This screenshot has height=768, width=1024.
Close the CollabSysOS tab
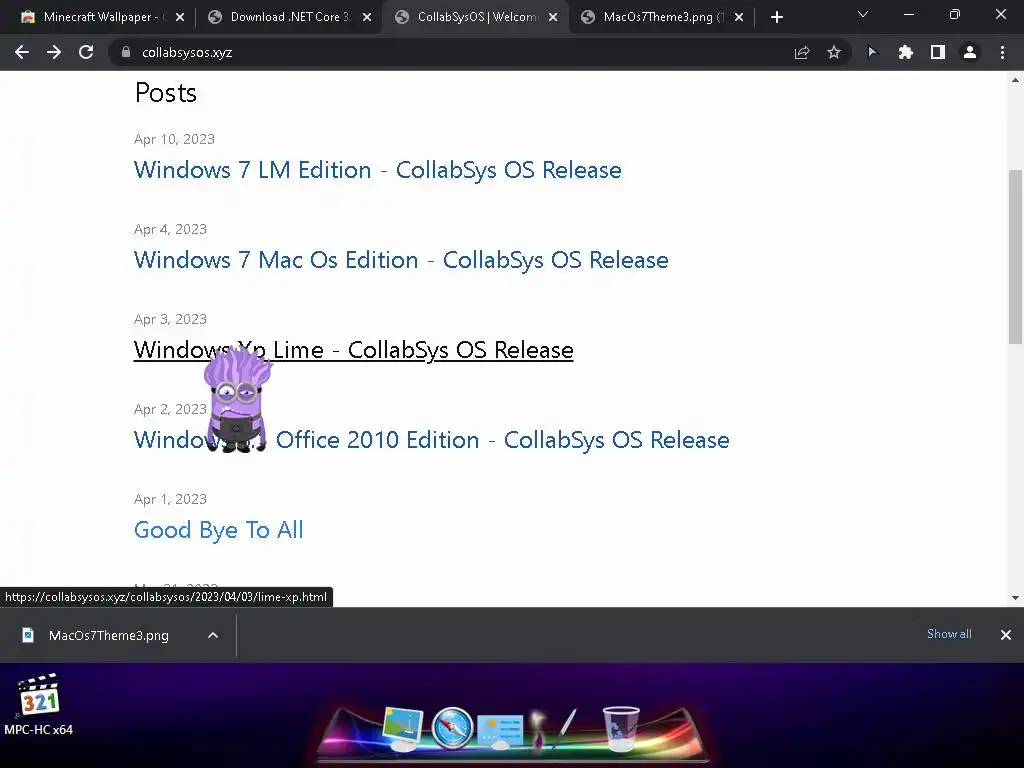(x=553, y=17)
